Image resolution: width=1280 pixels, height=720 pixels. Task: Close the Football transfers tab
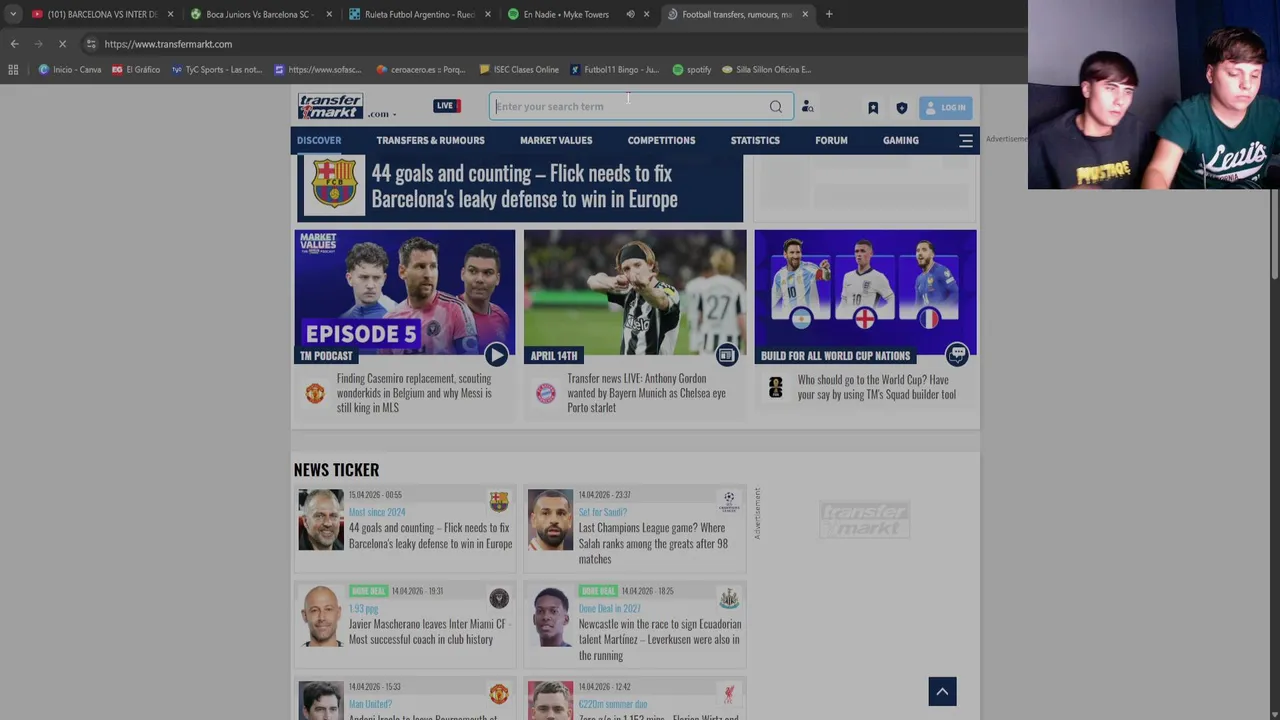805,14
